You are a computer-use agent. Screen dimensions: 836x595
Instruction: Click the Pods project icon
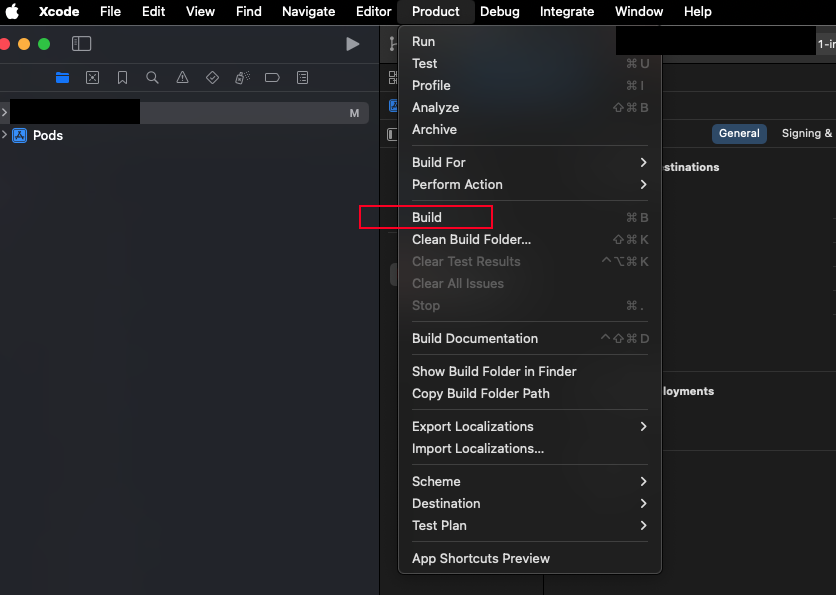pyautogui.click(x=20, y=135)
